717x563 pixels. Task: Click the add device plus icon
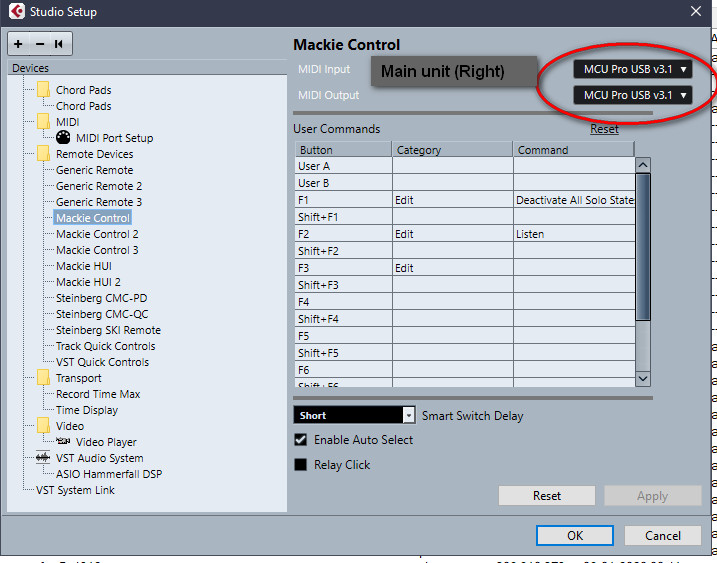pos(18,44)
